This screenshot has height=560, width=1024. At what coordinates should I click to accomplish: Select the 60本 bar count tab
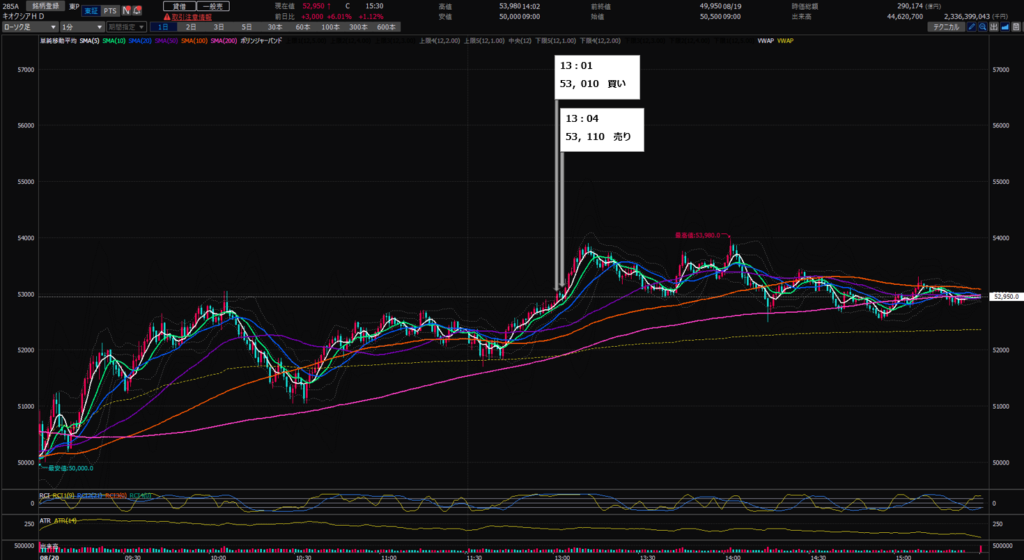[x=303, y=27]
